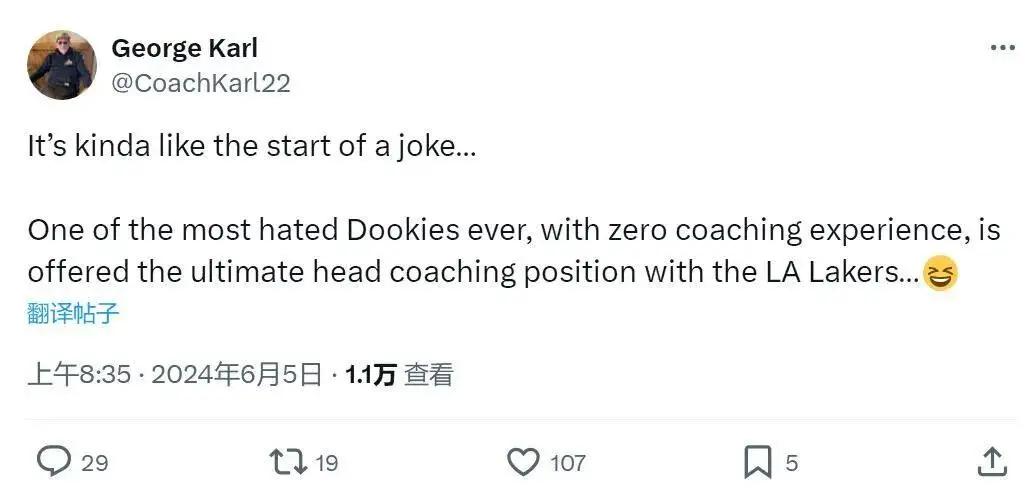Open the @CoachKarl22 handle link
Screen dimensions: 1033x489
201,84
